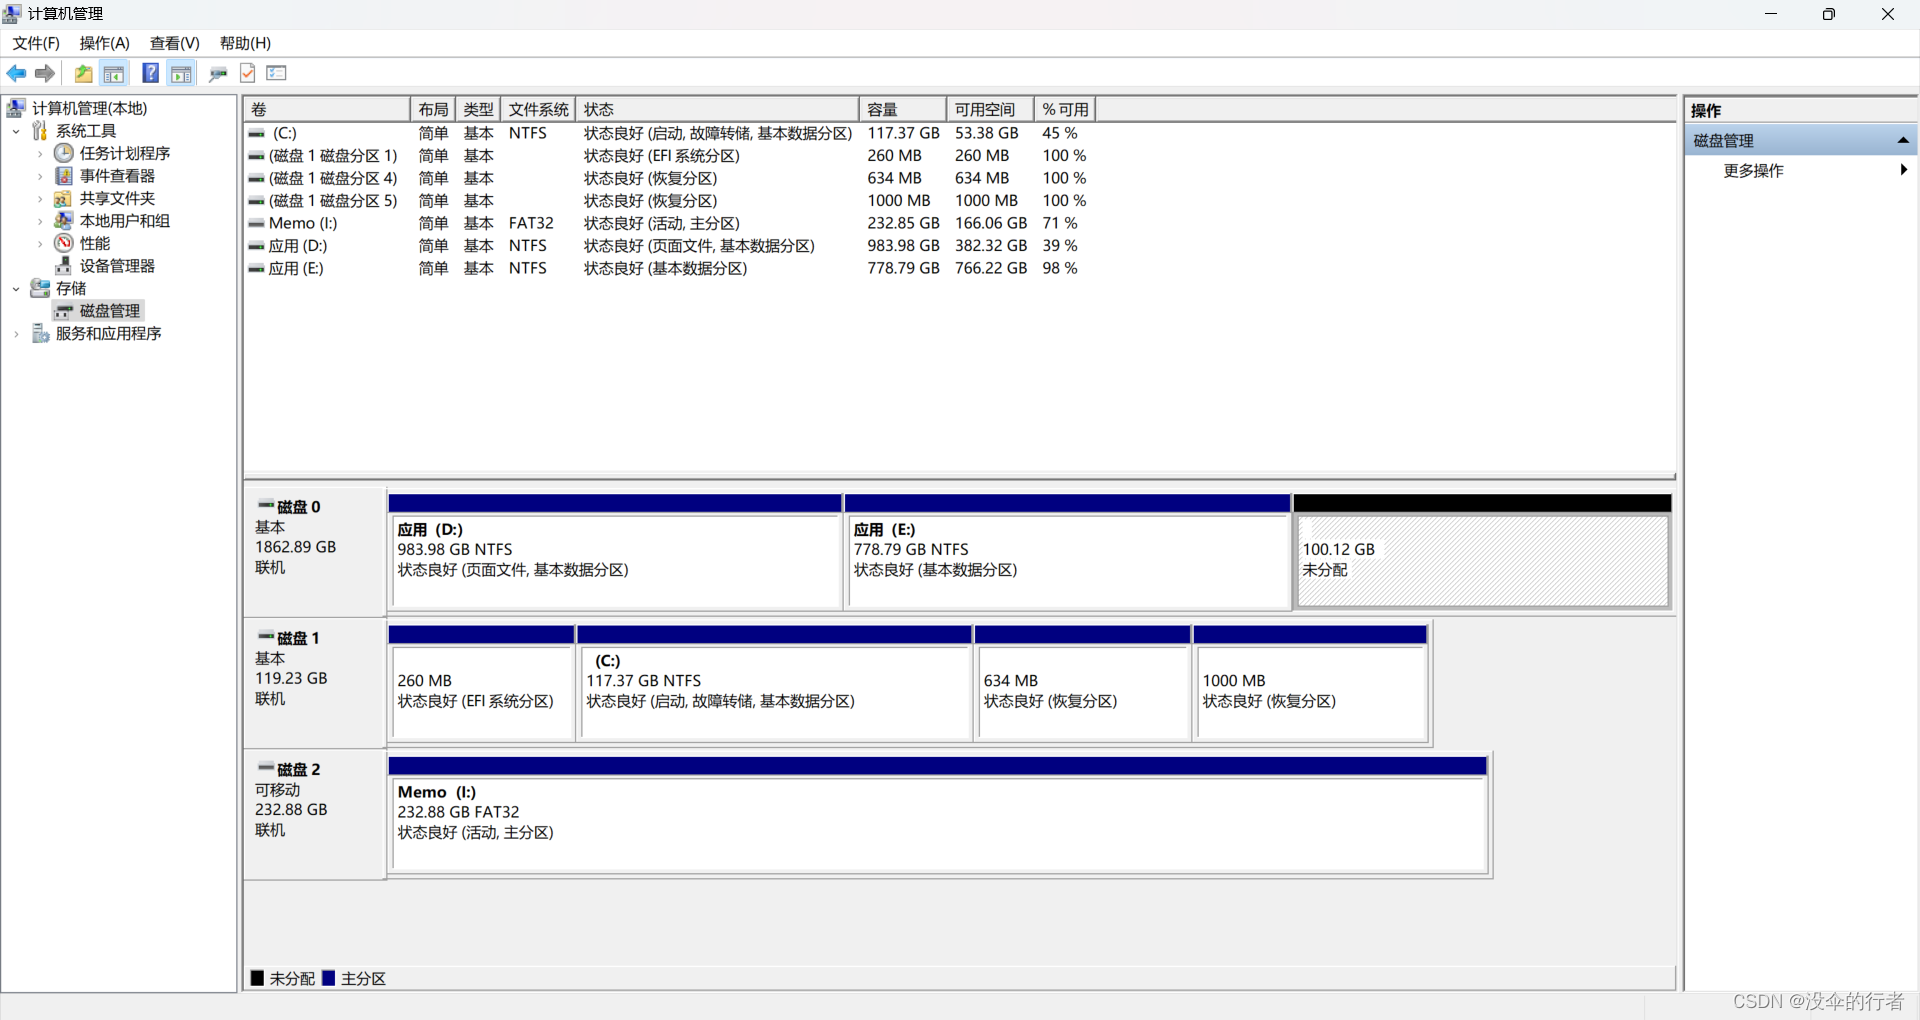
Task: Click the 存储 storage icon
Action: coord(40,288)
